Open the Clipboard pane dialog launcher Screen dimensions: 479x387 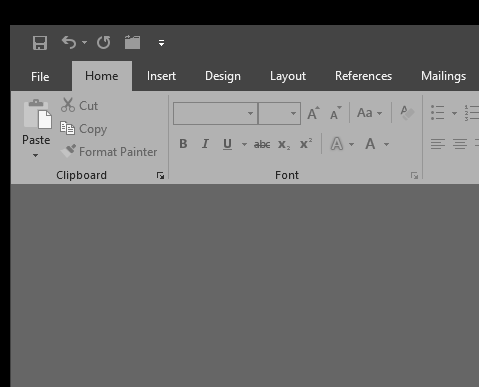pos(160,176)
